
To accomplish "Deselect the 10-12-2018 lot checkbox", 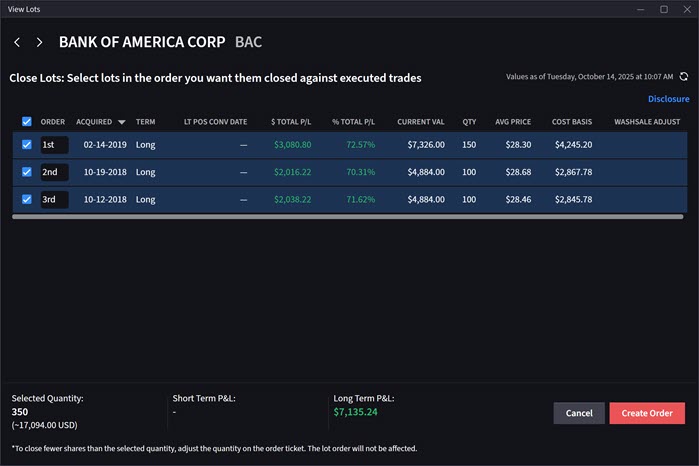I will pos(27,199).
